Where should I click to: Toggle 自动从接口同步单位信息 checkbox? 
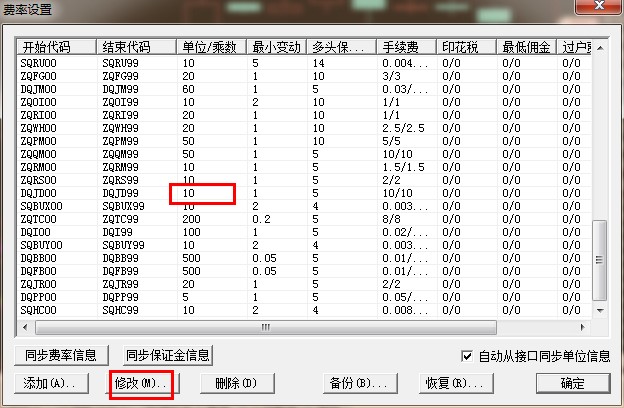tap(467, 356)
